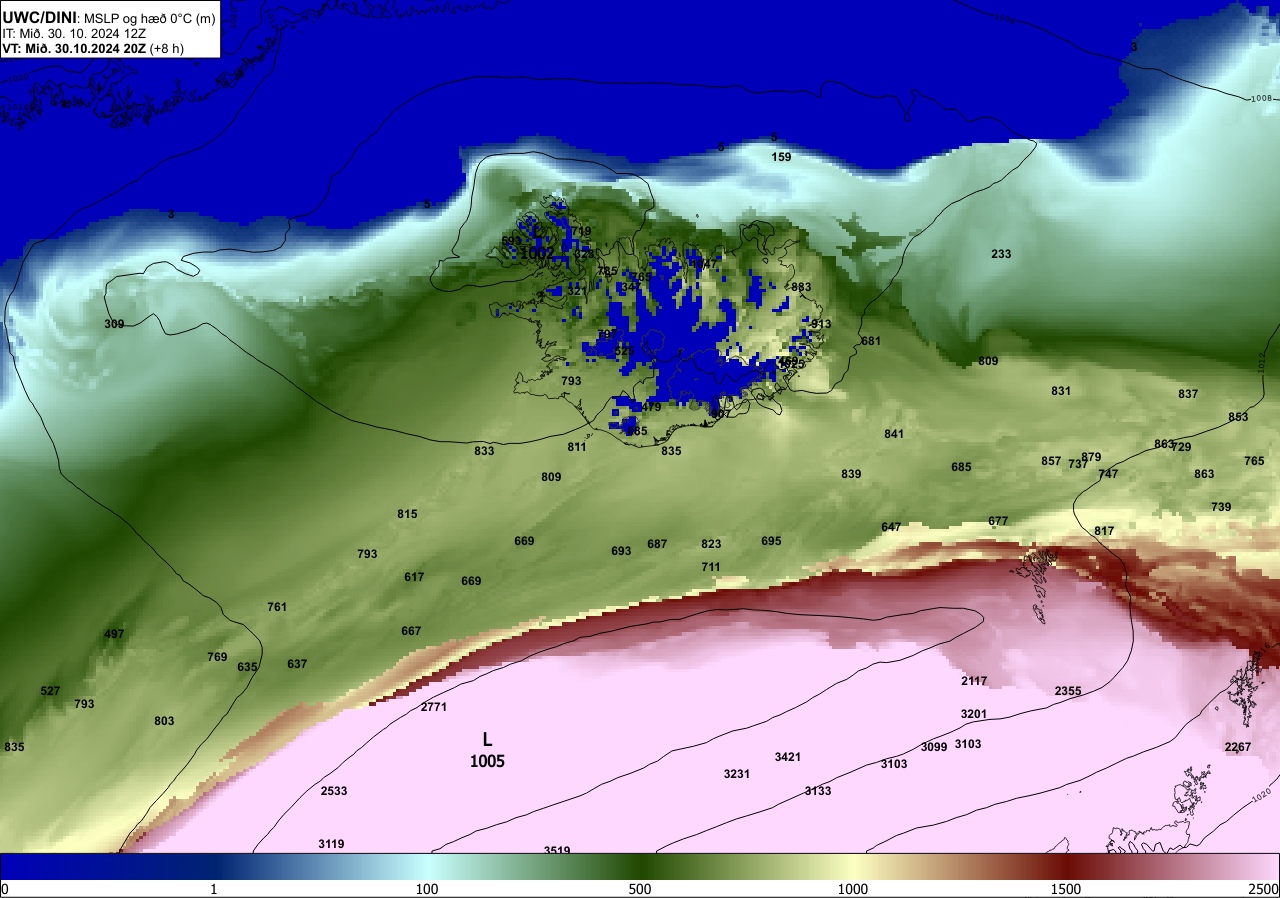Click the freezing level value 159
The image size is (1280, 898).
[x=781, y=157]
